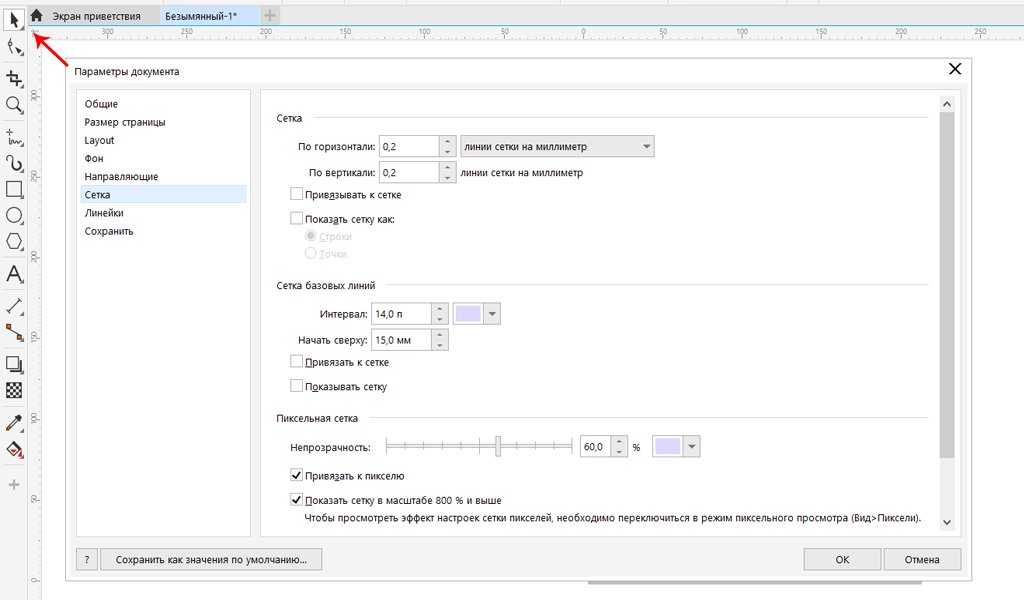Select the Crop tool
The width and height of the screenshot is (1024, 600).
pyautogui.click(x=14, y=78)
